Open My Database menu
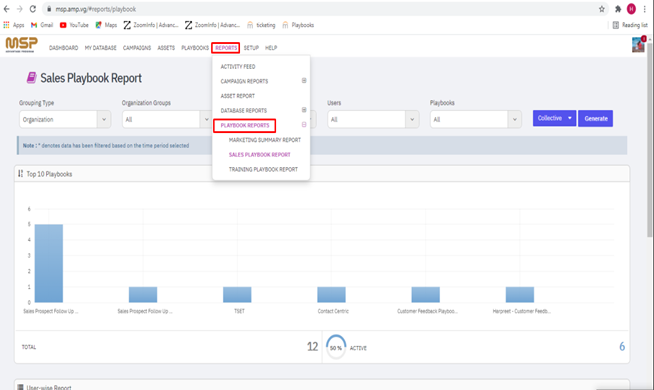Viewport: 654px width, 390px height. [101, 48]
